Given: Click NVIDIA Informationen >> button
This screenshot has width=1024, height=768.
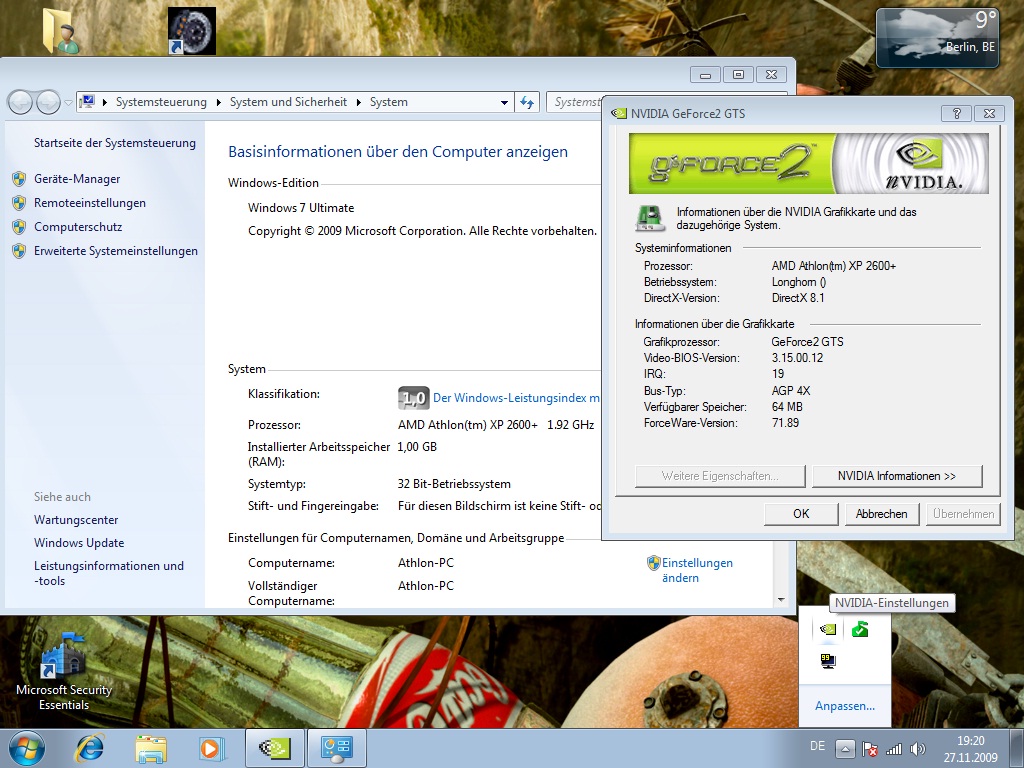Looking at the screenshot, I should (x=897, y=476).
